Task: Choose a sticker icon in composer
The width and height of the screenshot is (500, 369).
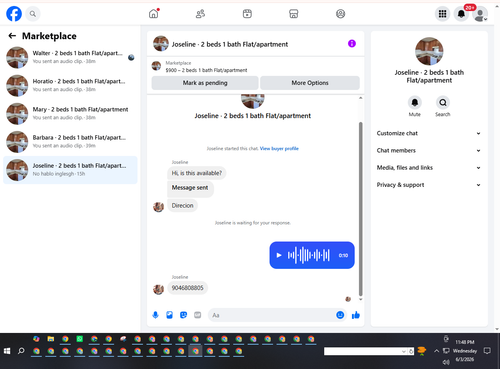Action: point(183,315)
